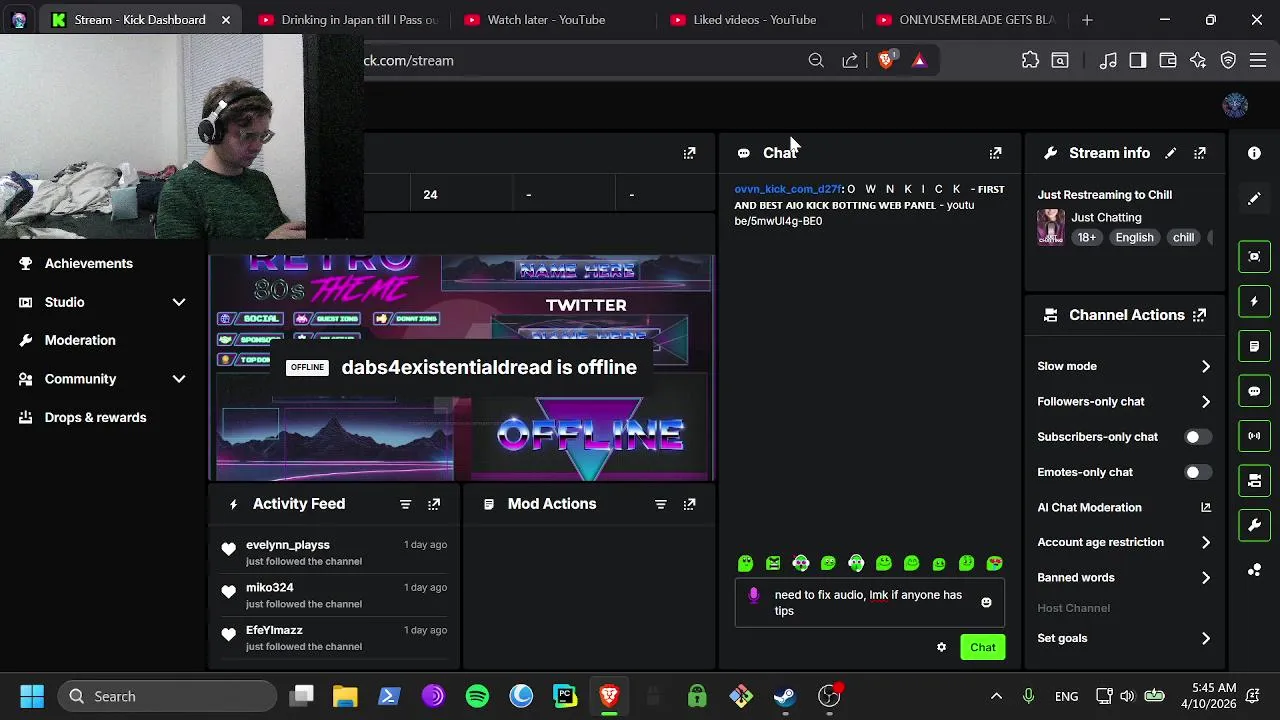Viewport: 1280px width, 720px height.
Task: Open the Mod Actions filter icon
Action: (660, 504)
